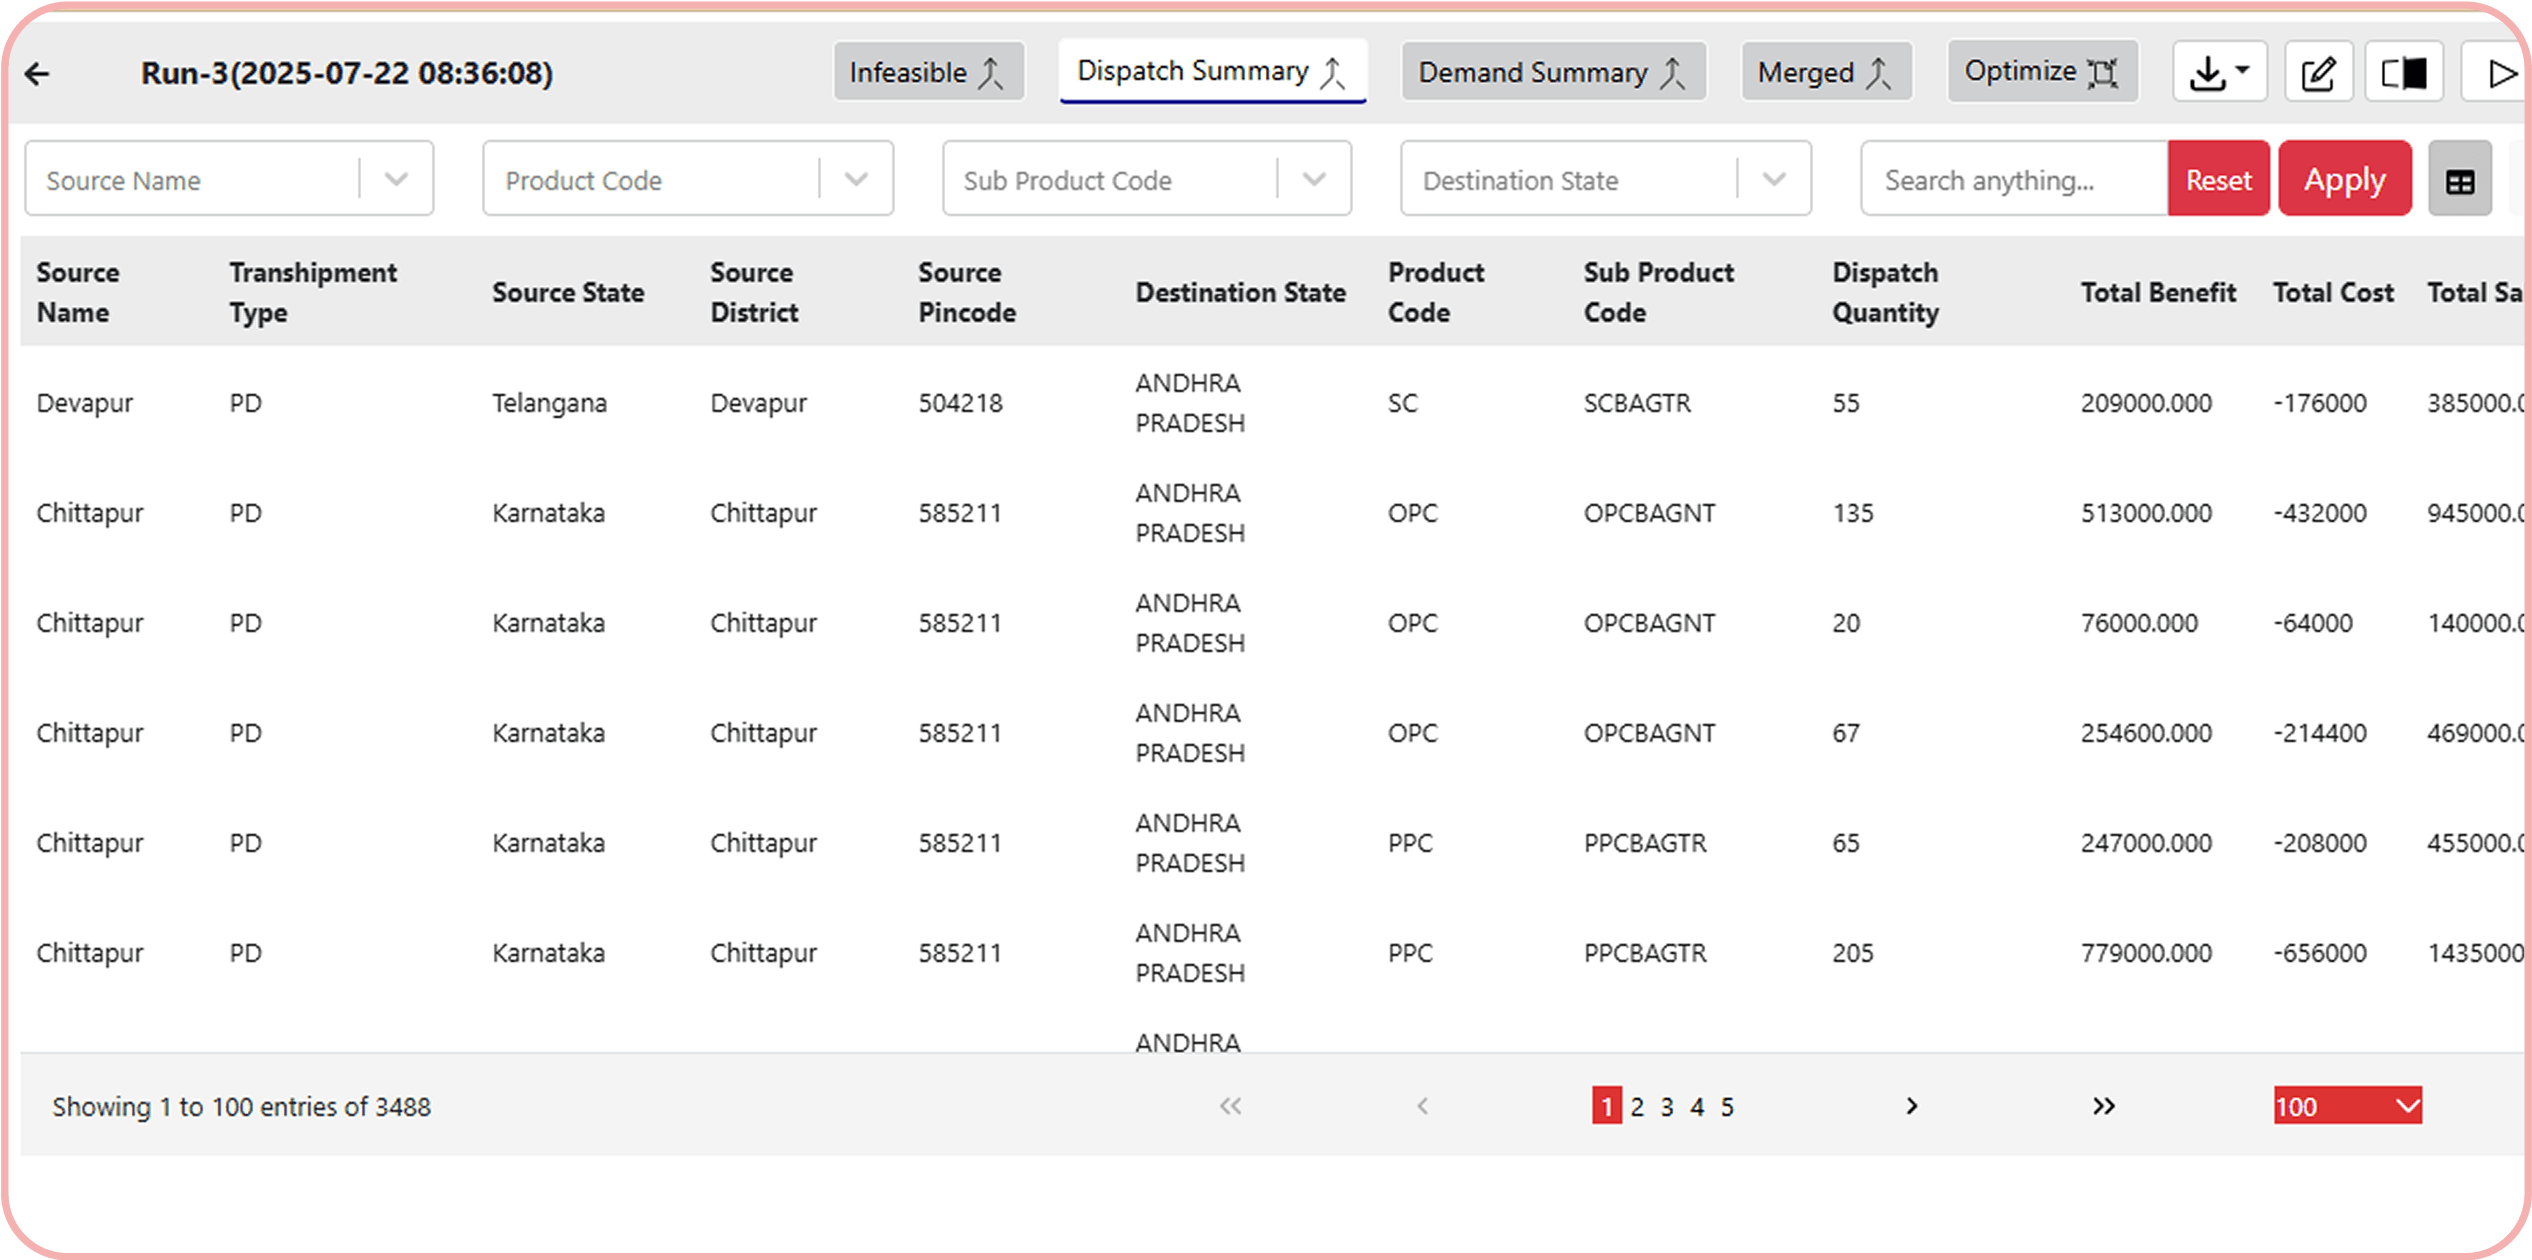
Task: Switch to the Infeasible tab
Action: pyautogui.click(x=927, y=73)
